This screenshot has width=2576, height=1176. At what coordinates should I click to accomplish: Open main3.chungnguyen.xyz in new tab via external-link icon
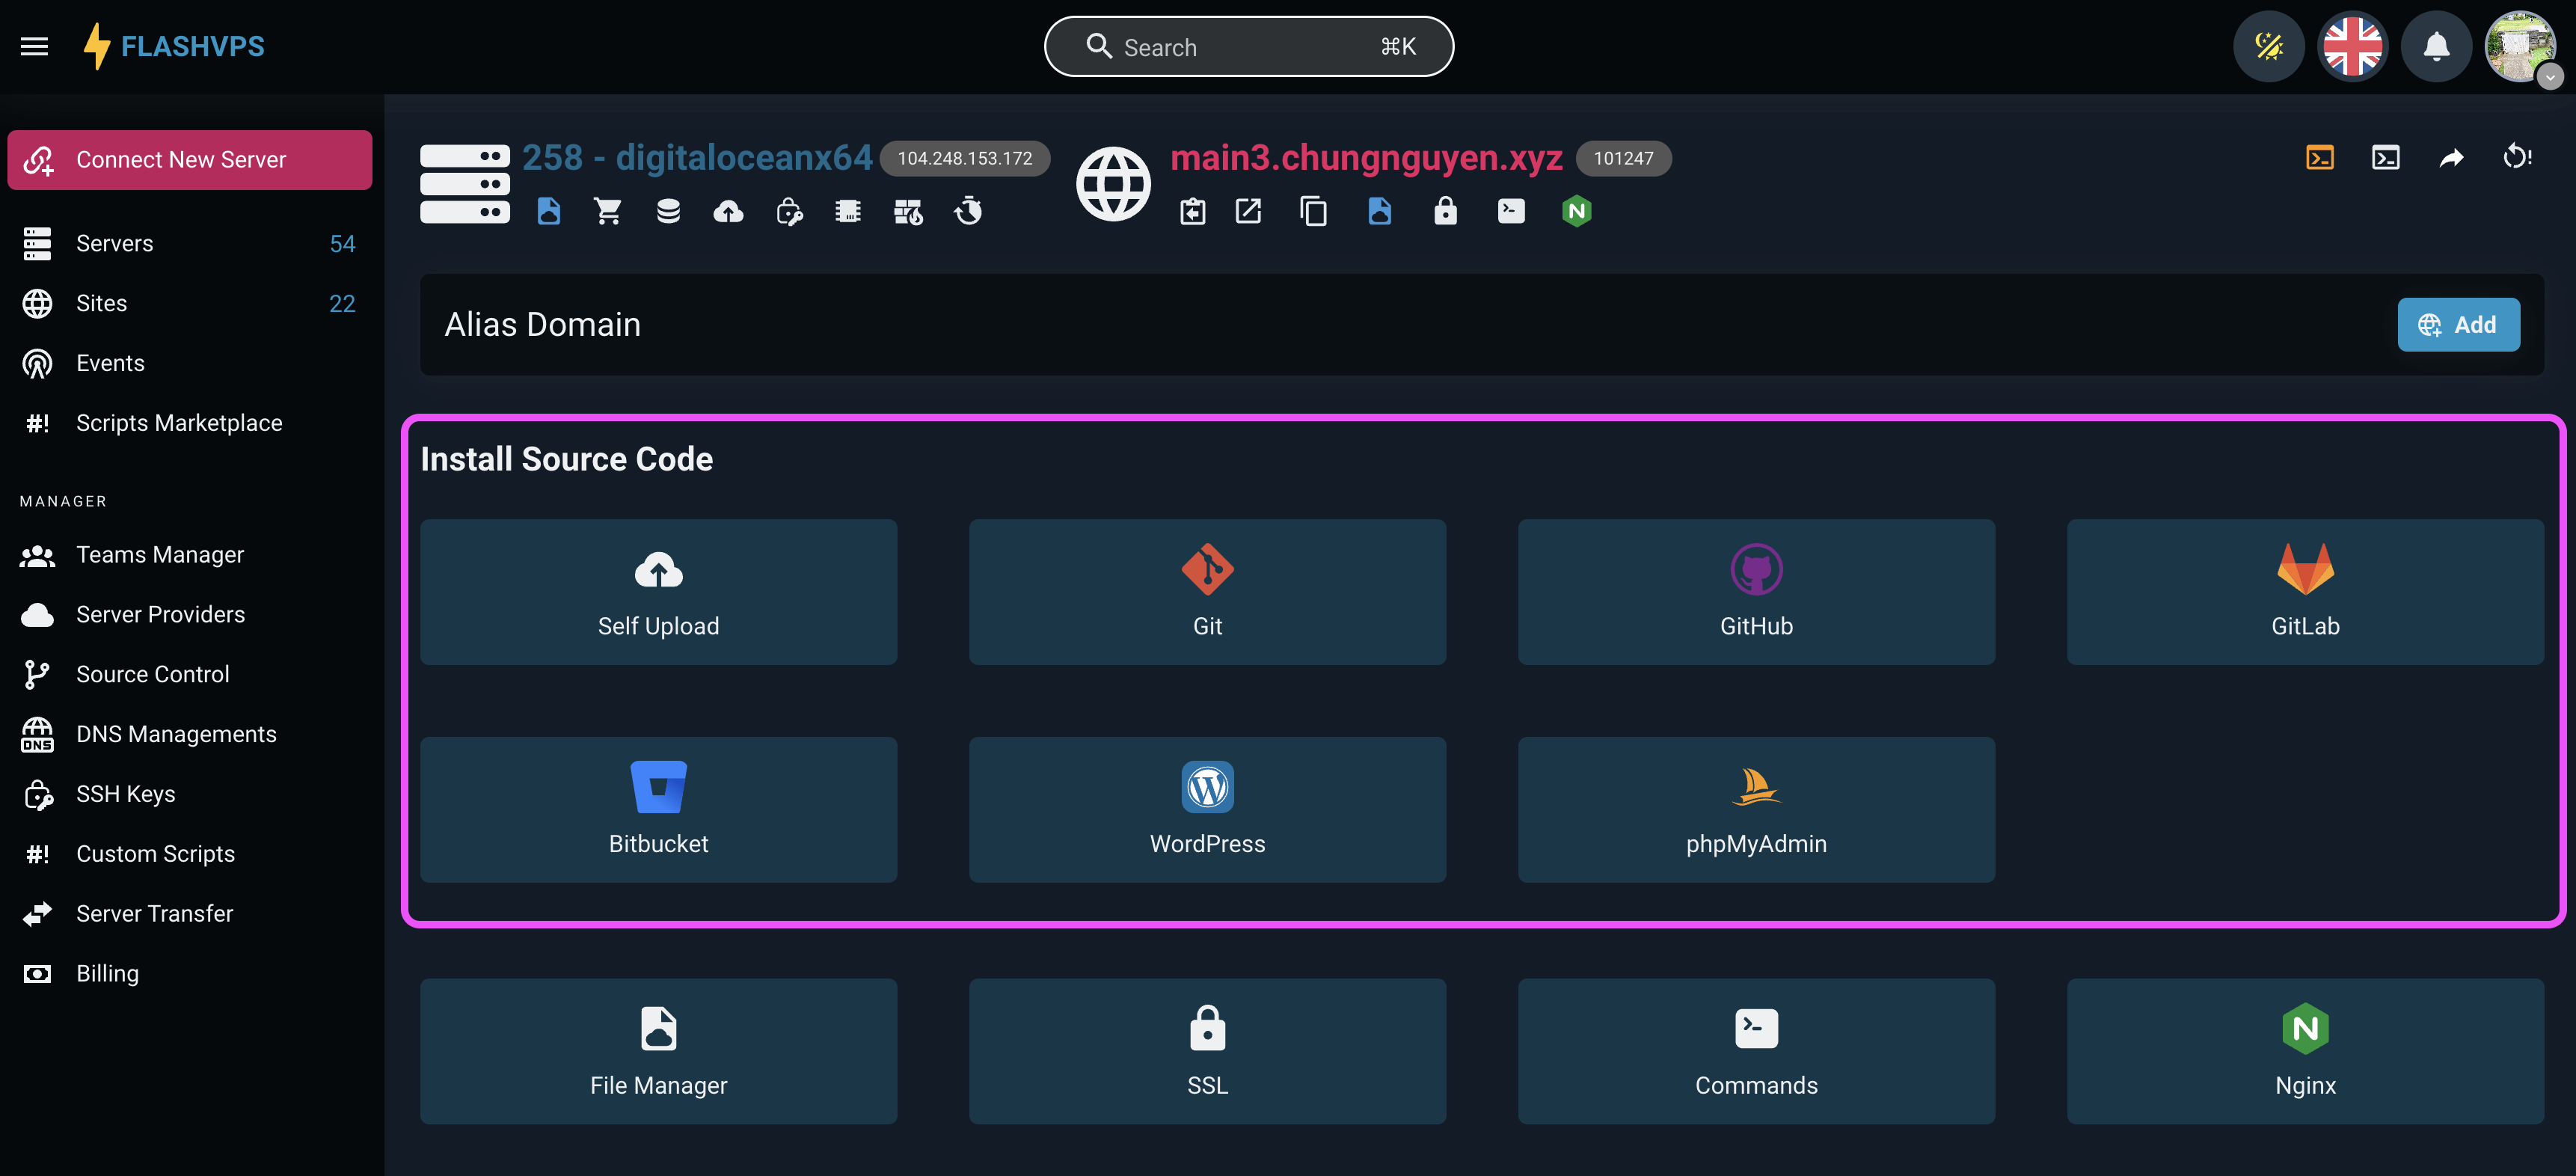tap(1247, 211)
